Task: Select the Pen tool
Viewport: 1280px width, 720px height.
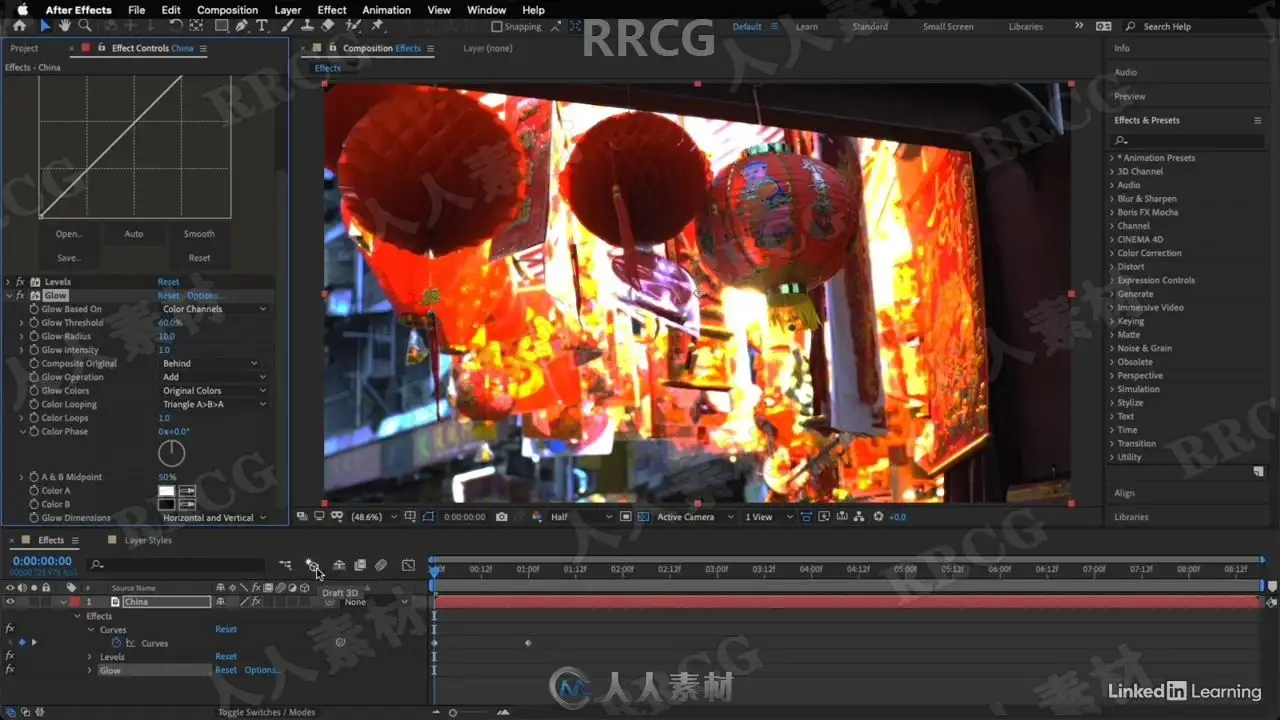Action: pyautogui.click(x=242, y=26)
